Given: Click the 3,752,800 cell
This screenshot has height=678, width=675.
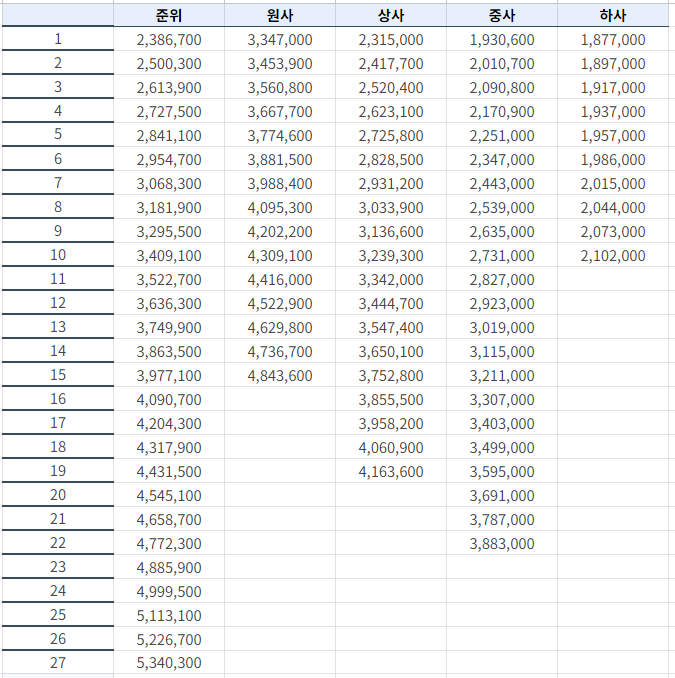Looking at the screenshot, I should [x=391, y=376].
